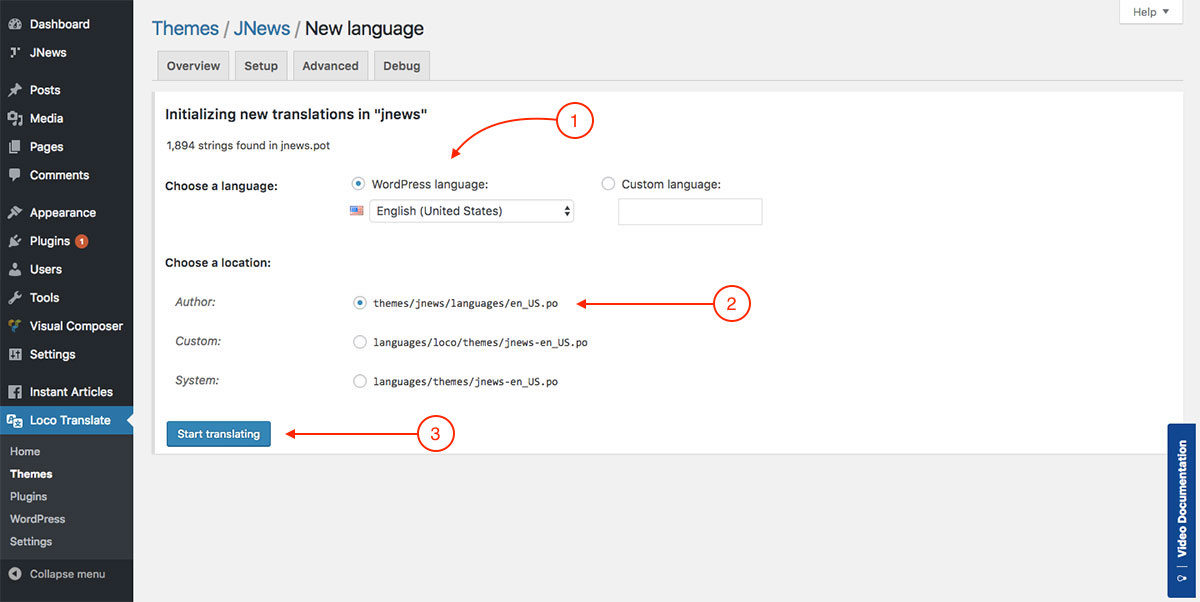Open the Video Documentation side tab

pos(1182,510)
